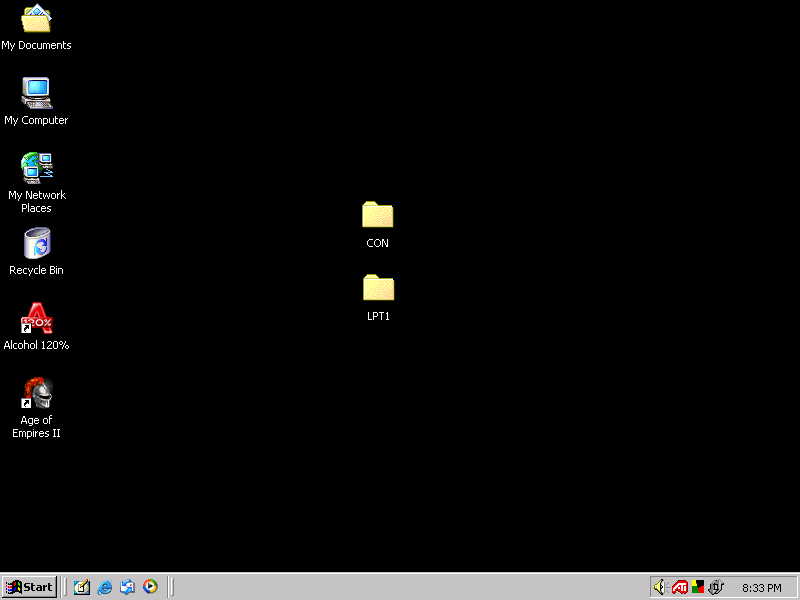Click Show Desktop in Quick Launch

point(82,587)
